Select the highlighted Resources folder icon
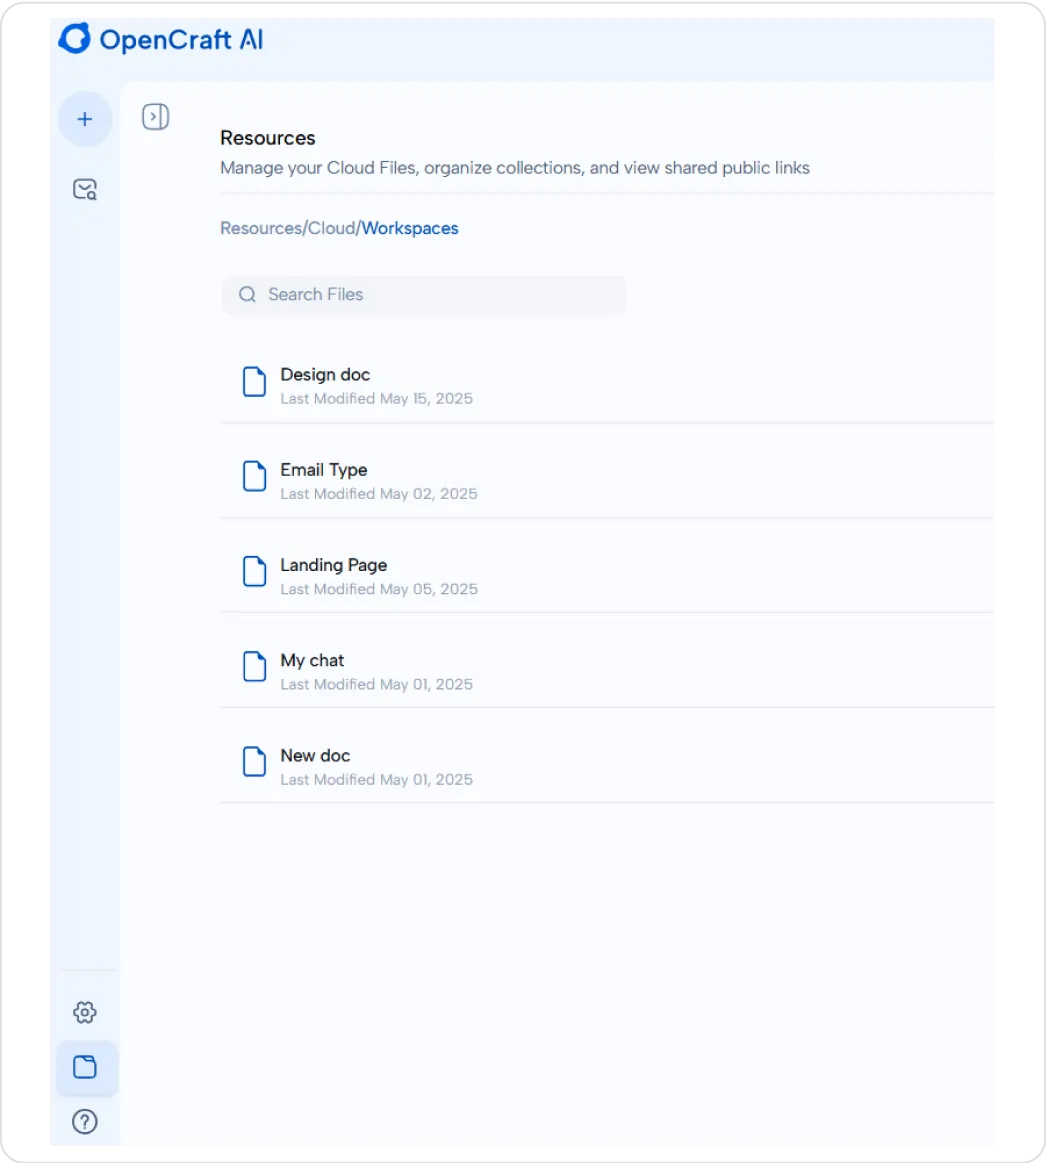The image size is (1046, 1163). 86,1067
